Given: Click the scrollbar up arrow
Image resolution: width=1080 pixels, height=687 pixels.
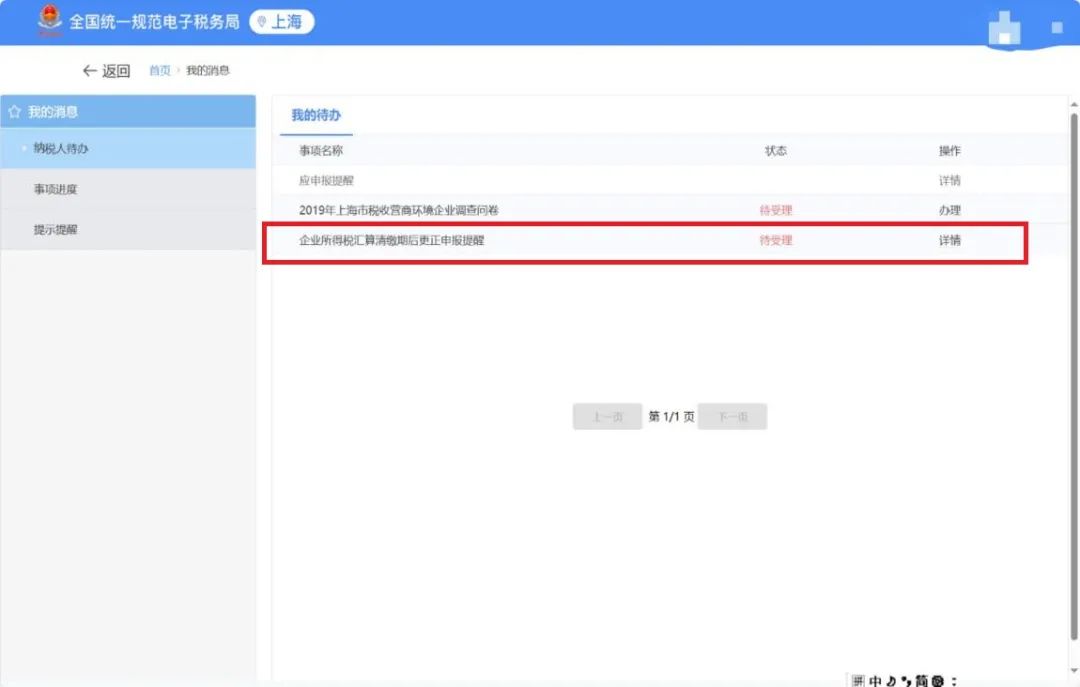Looking at the screenshot, I should [x=1073, y=104].
